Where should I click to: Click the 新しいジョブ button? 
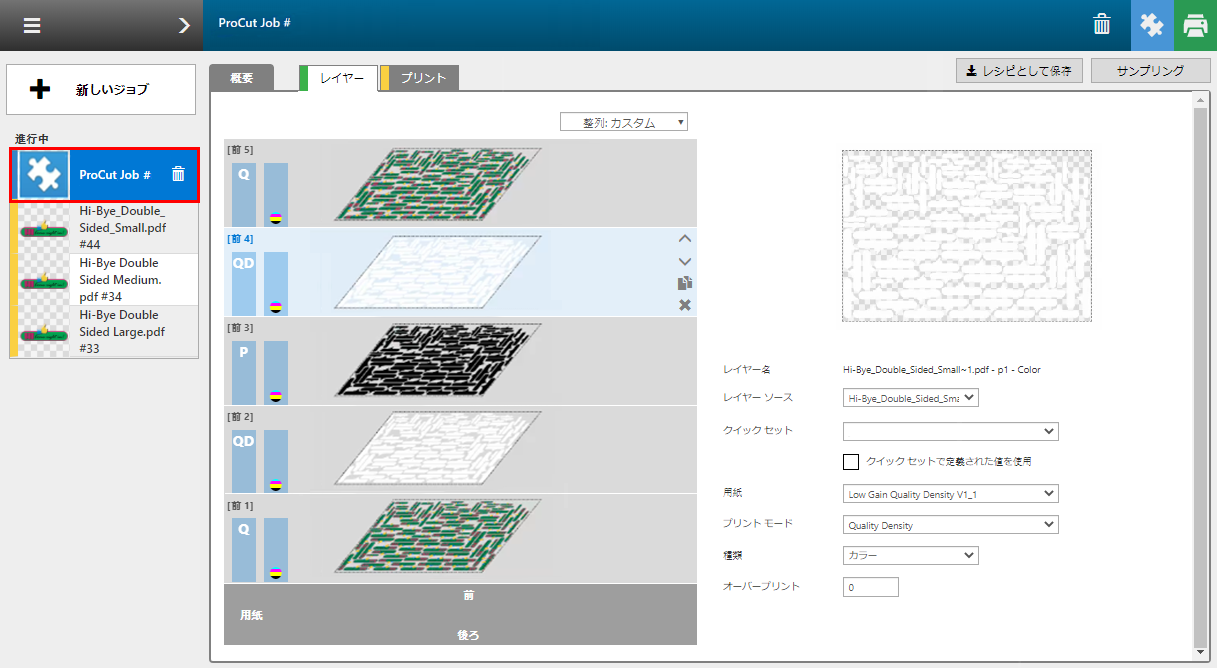pyautogui.click(x=102, y=90)
